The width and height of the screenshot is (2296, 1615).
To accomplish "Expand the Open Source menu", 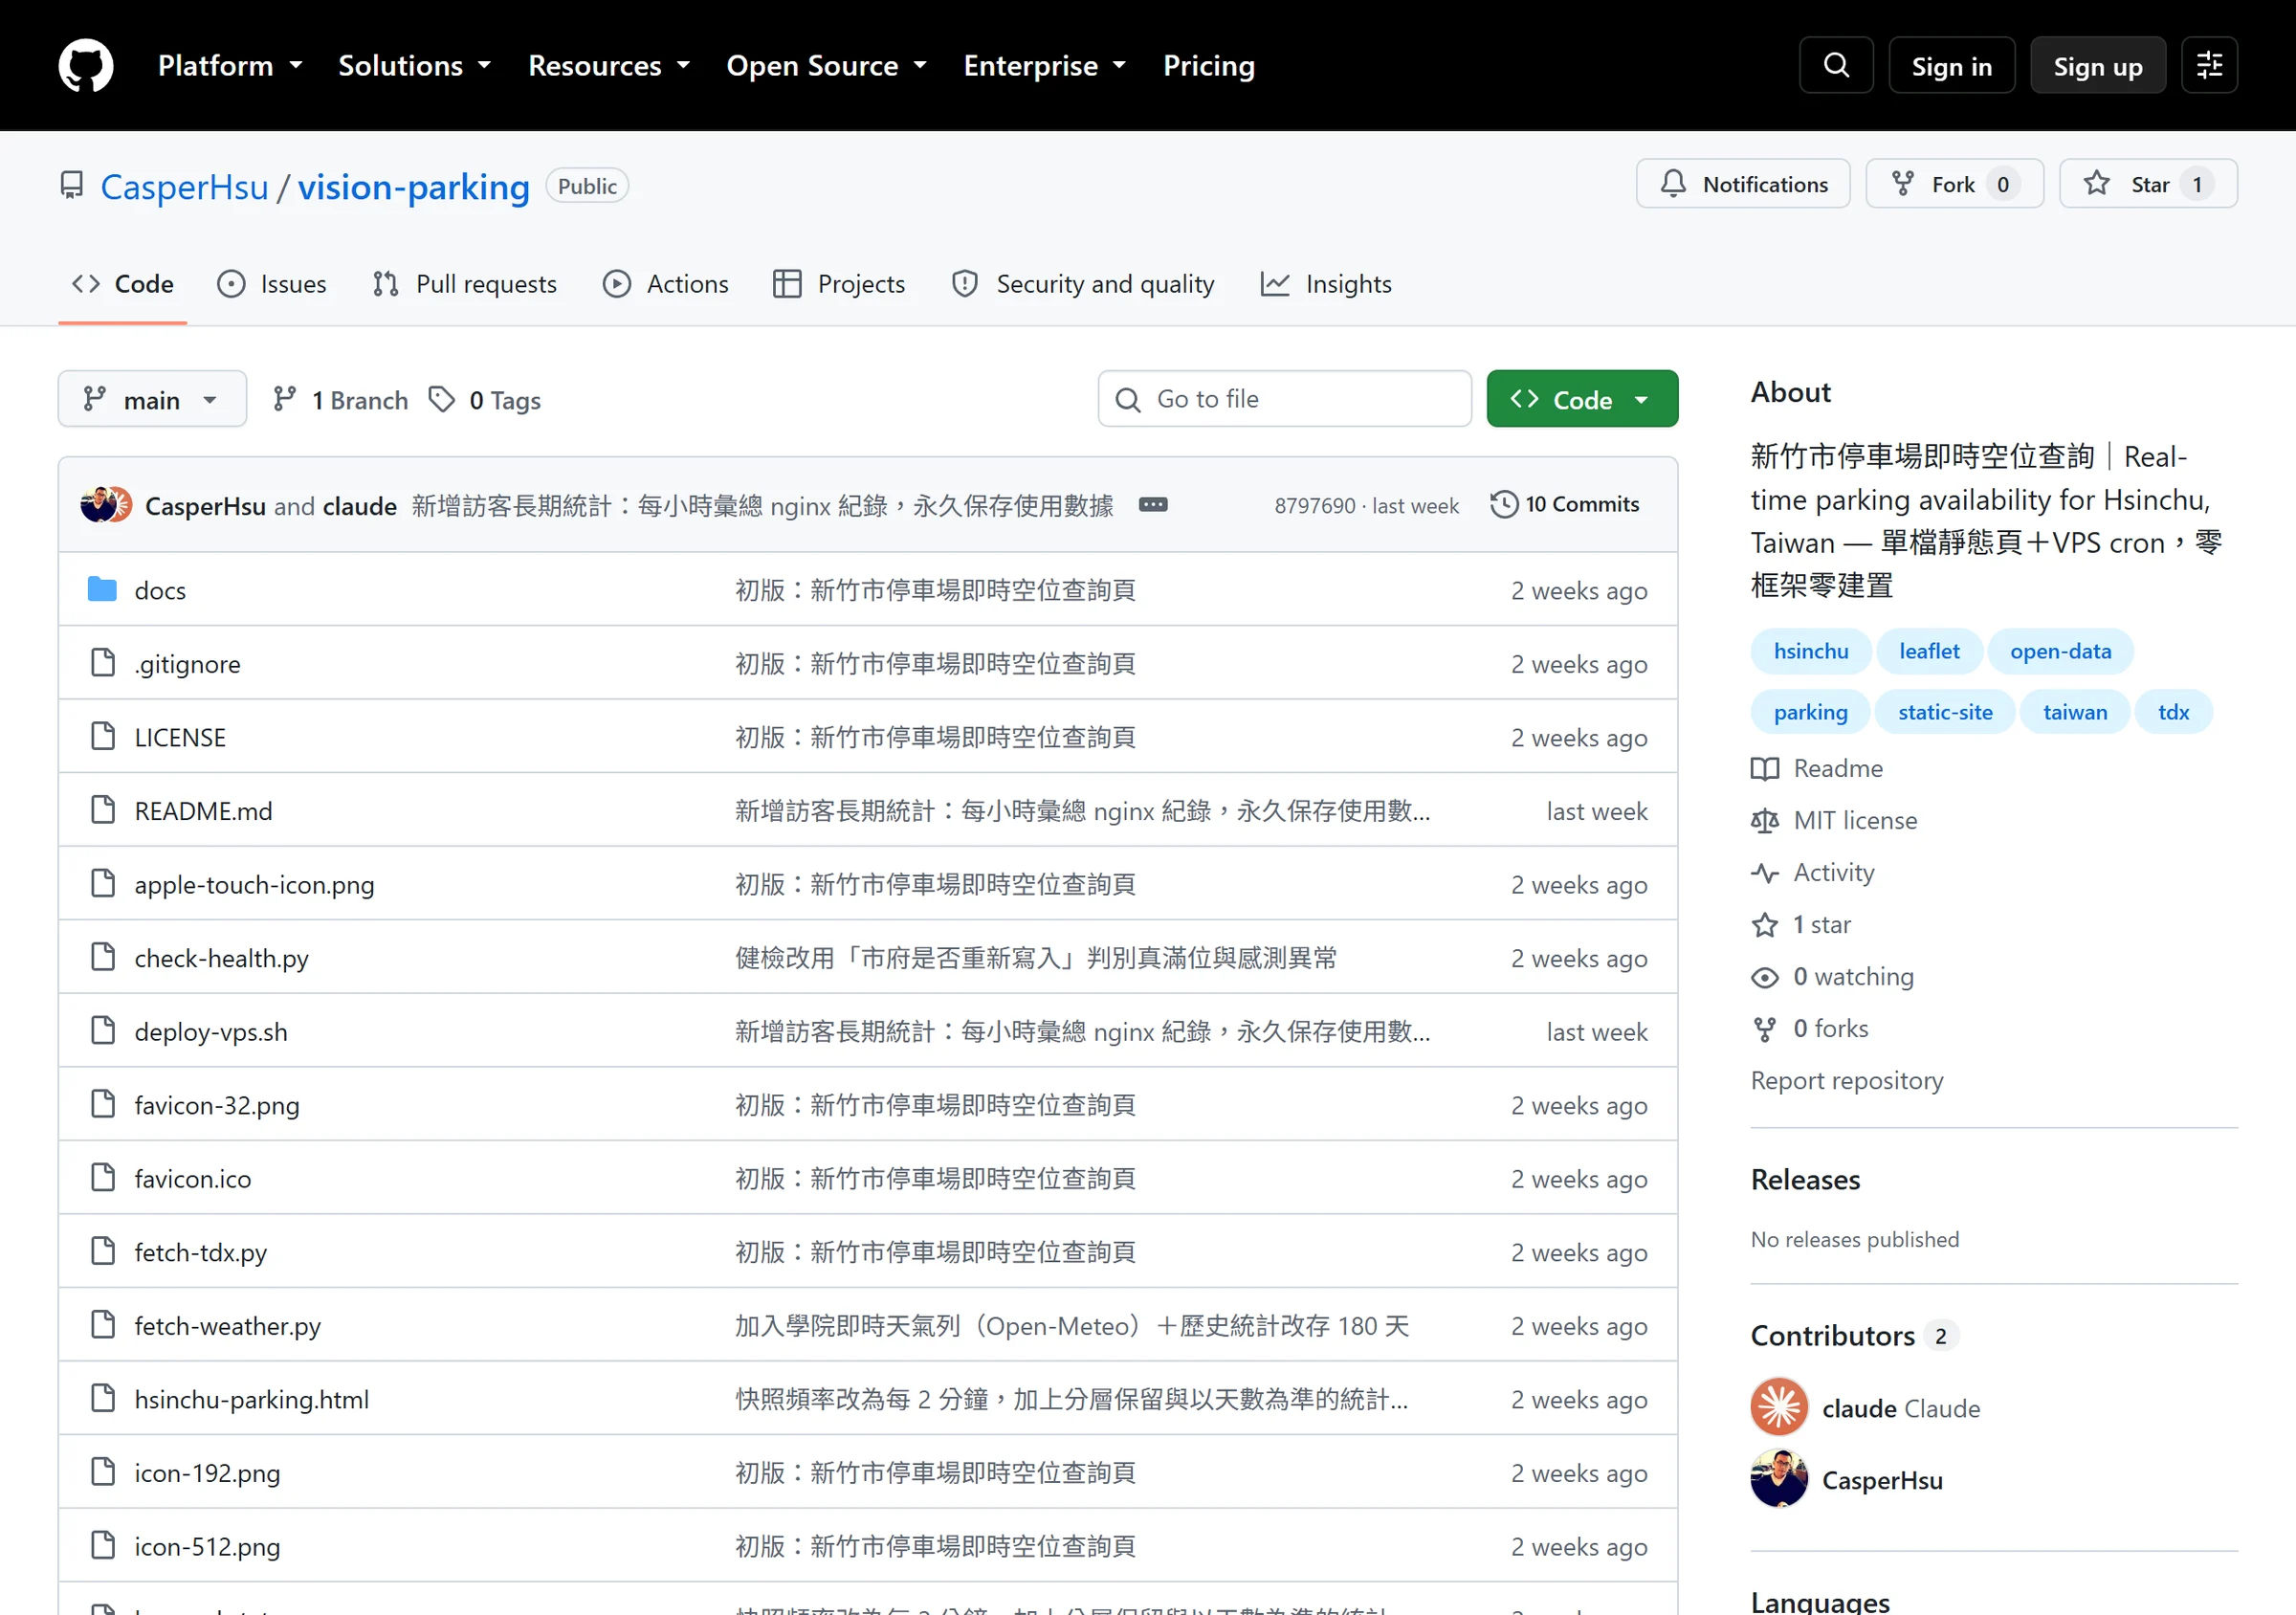I will pos(827,66).
